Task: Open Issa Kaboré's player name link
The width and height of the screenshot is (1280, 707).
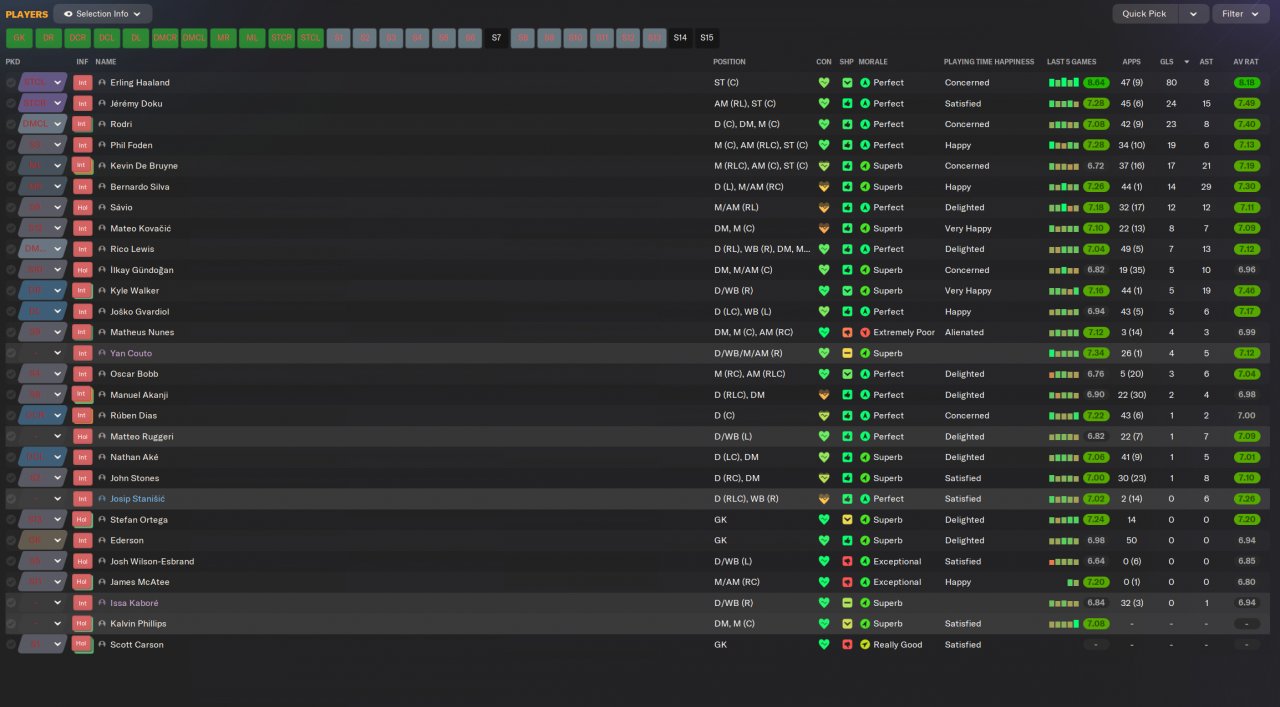Action: [x=134, y=603]
